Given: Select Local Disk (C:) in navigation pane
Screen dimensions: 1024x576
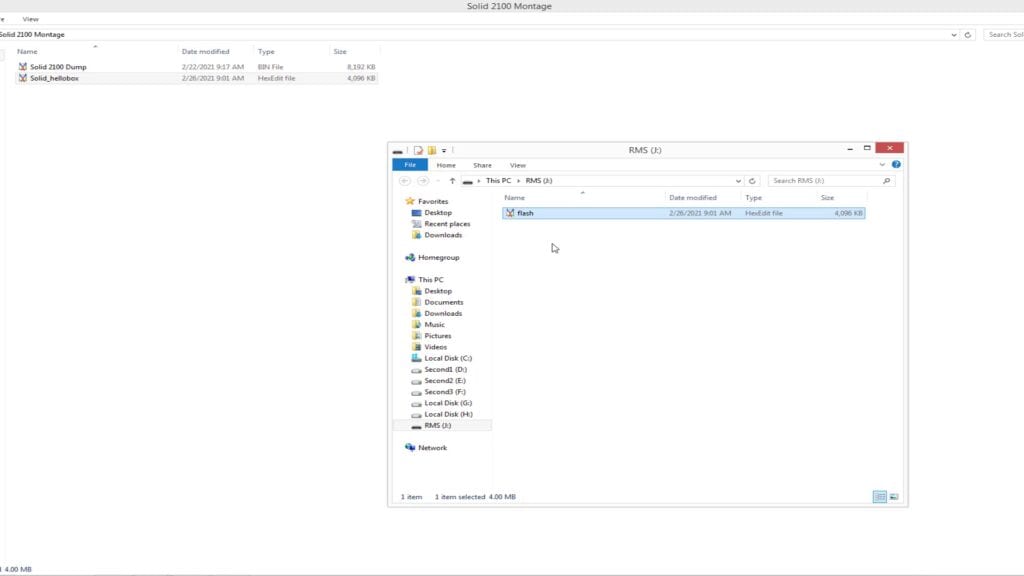Looking at the screenshot, I should (x=447, y=358).
